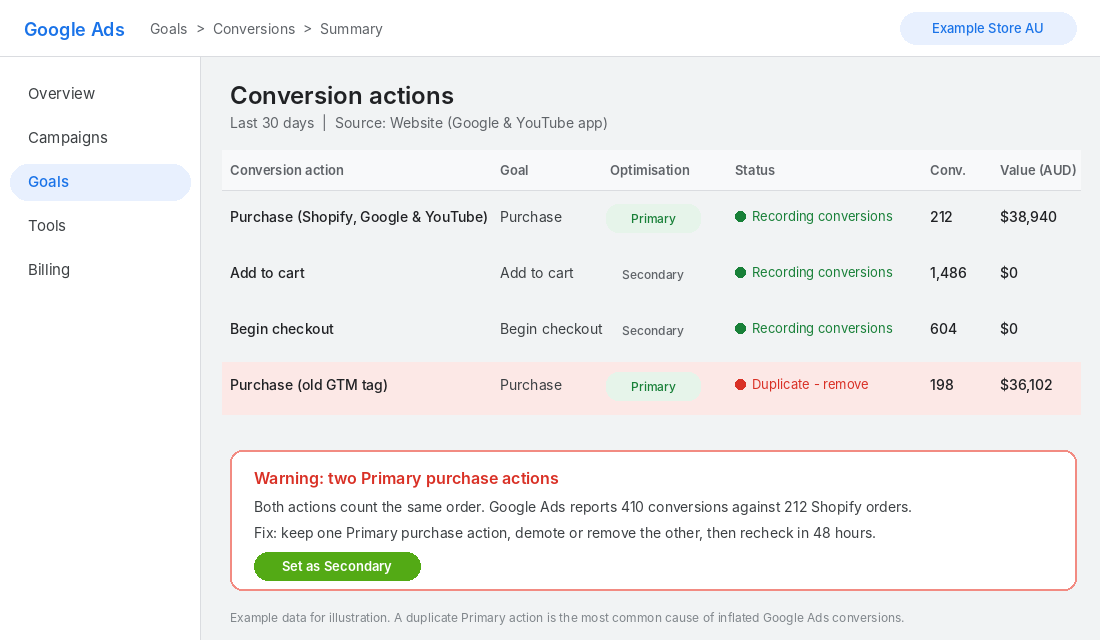
Task: Click the $38,940 value cell
Action: 1028,217
